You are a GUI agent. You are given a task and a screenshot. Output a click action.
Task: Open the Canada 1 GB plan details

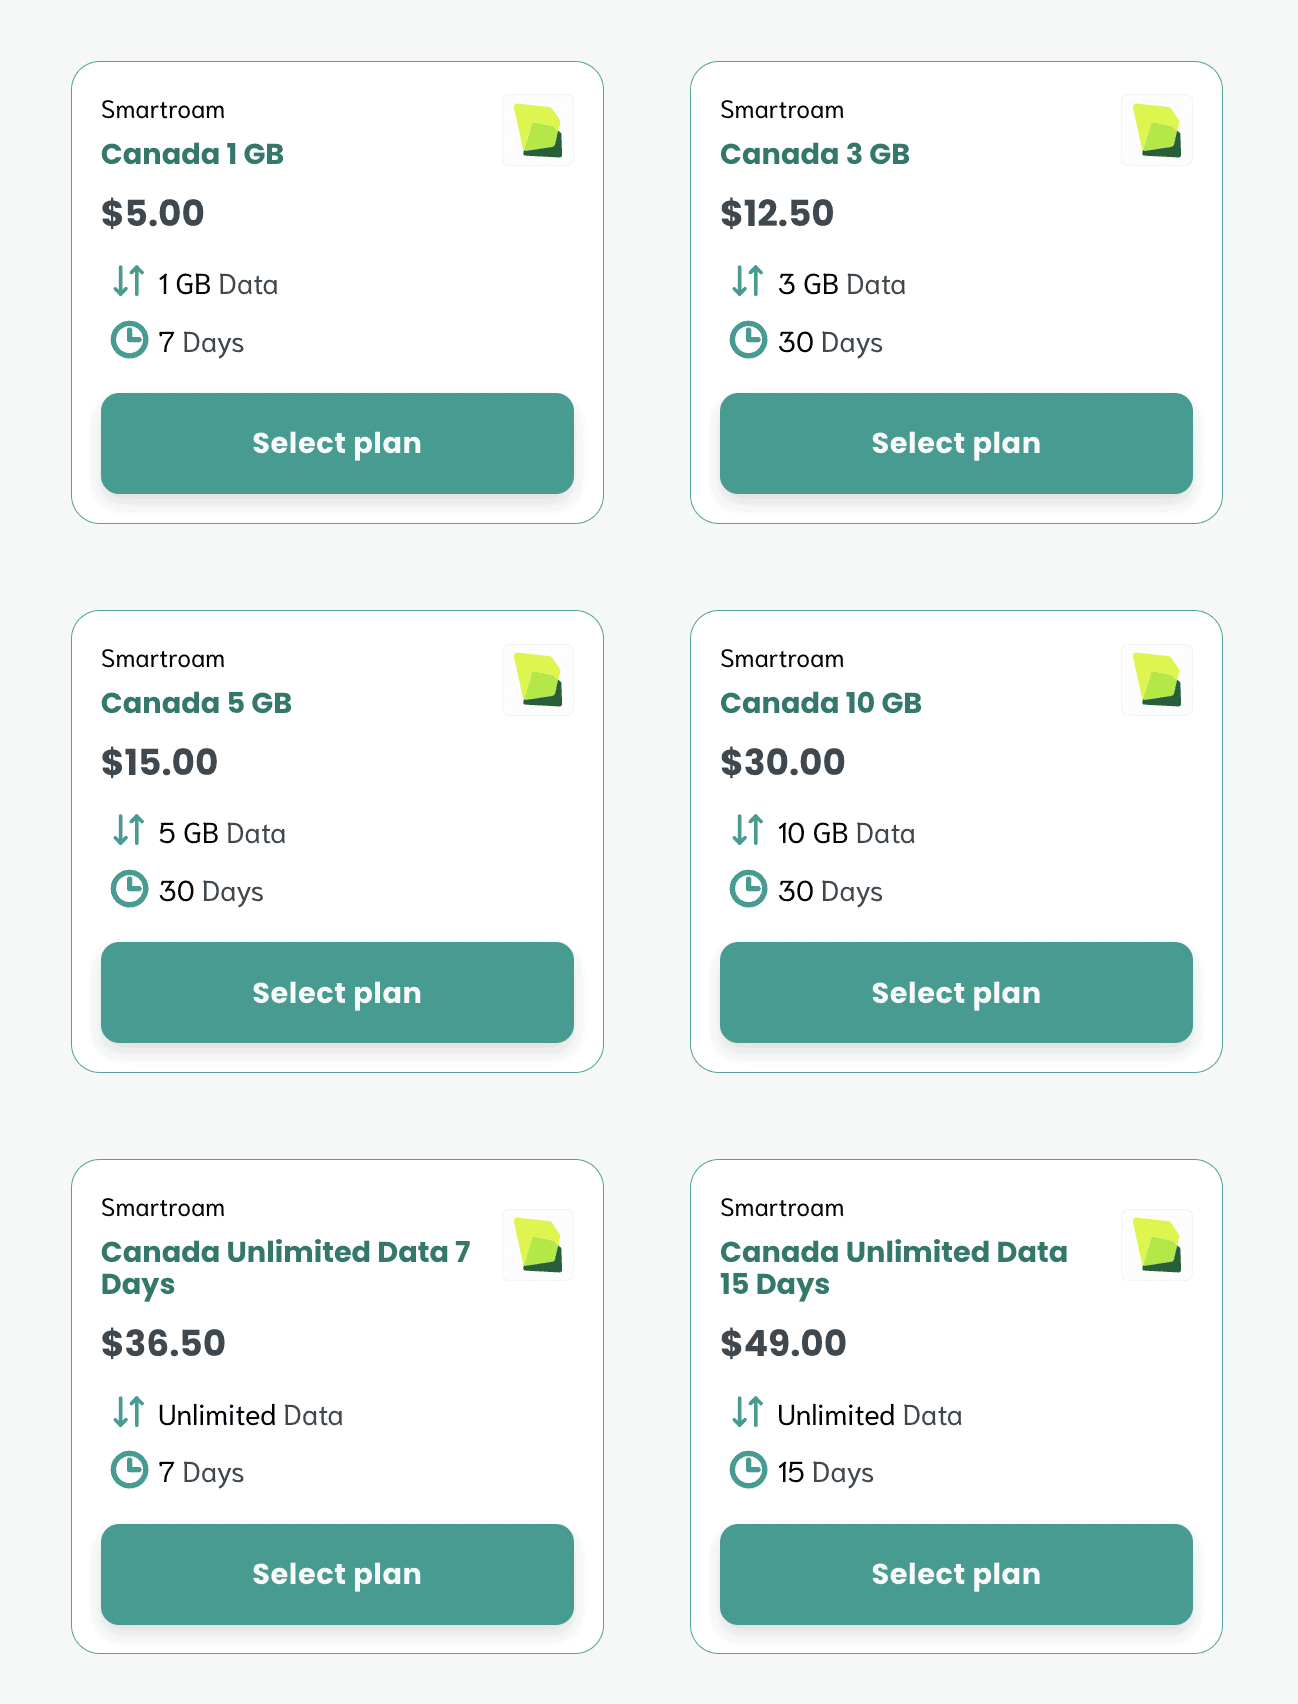coord(192,154)
